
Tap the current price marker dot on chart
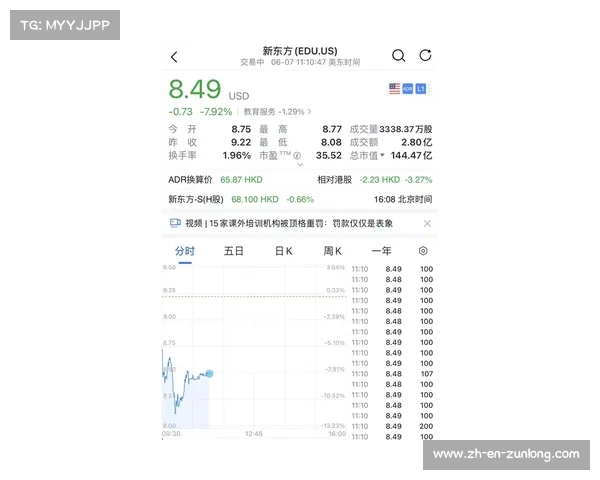coord(209,374)
